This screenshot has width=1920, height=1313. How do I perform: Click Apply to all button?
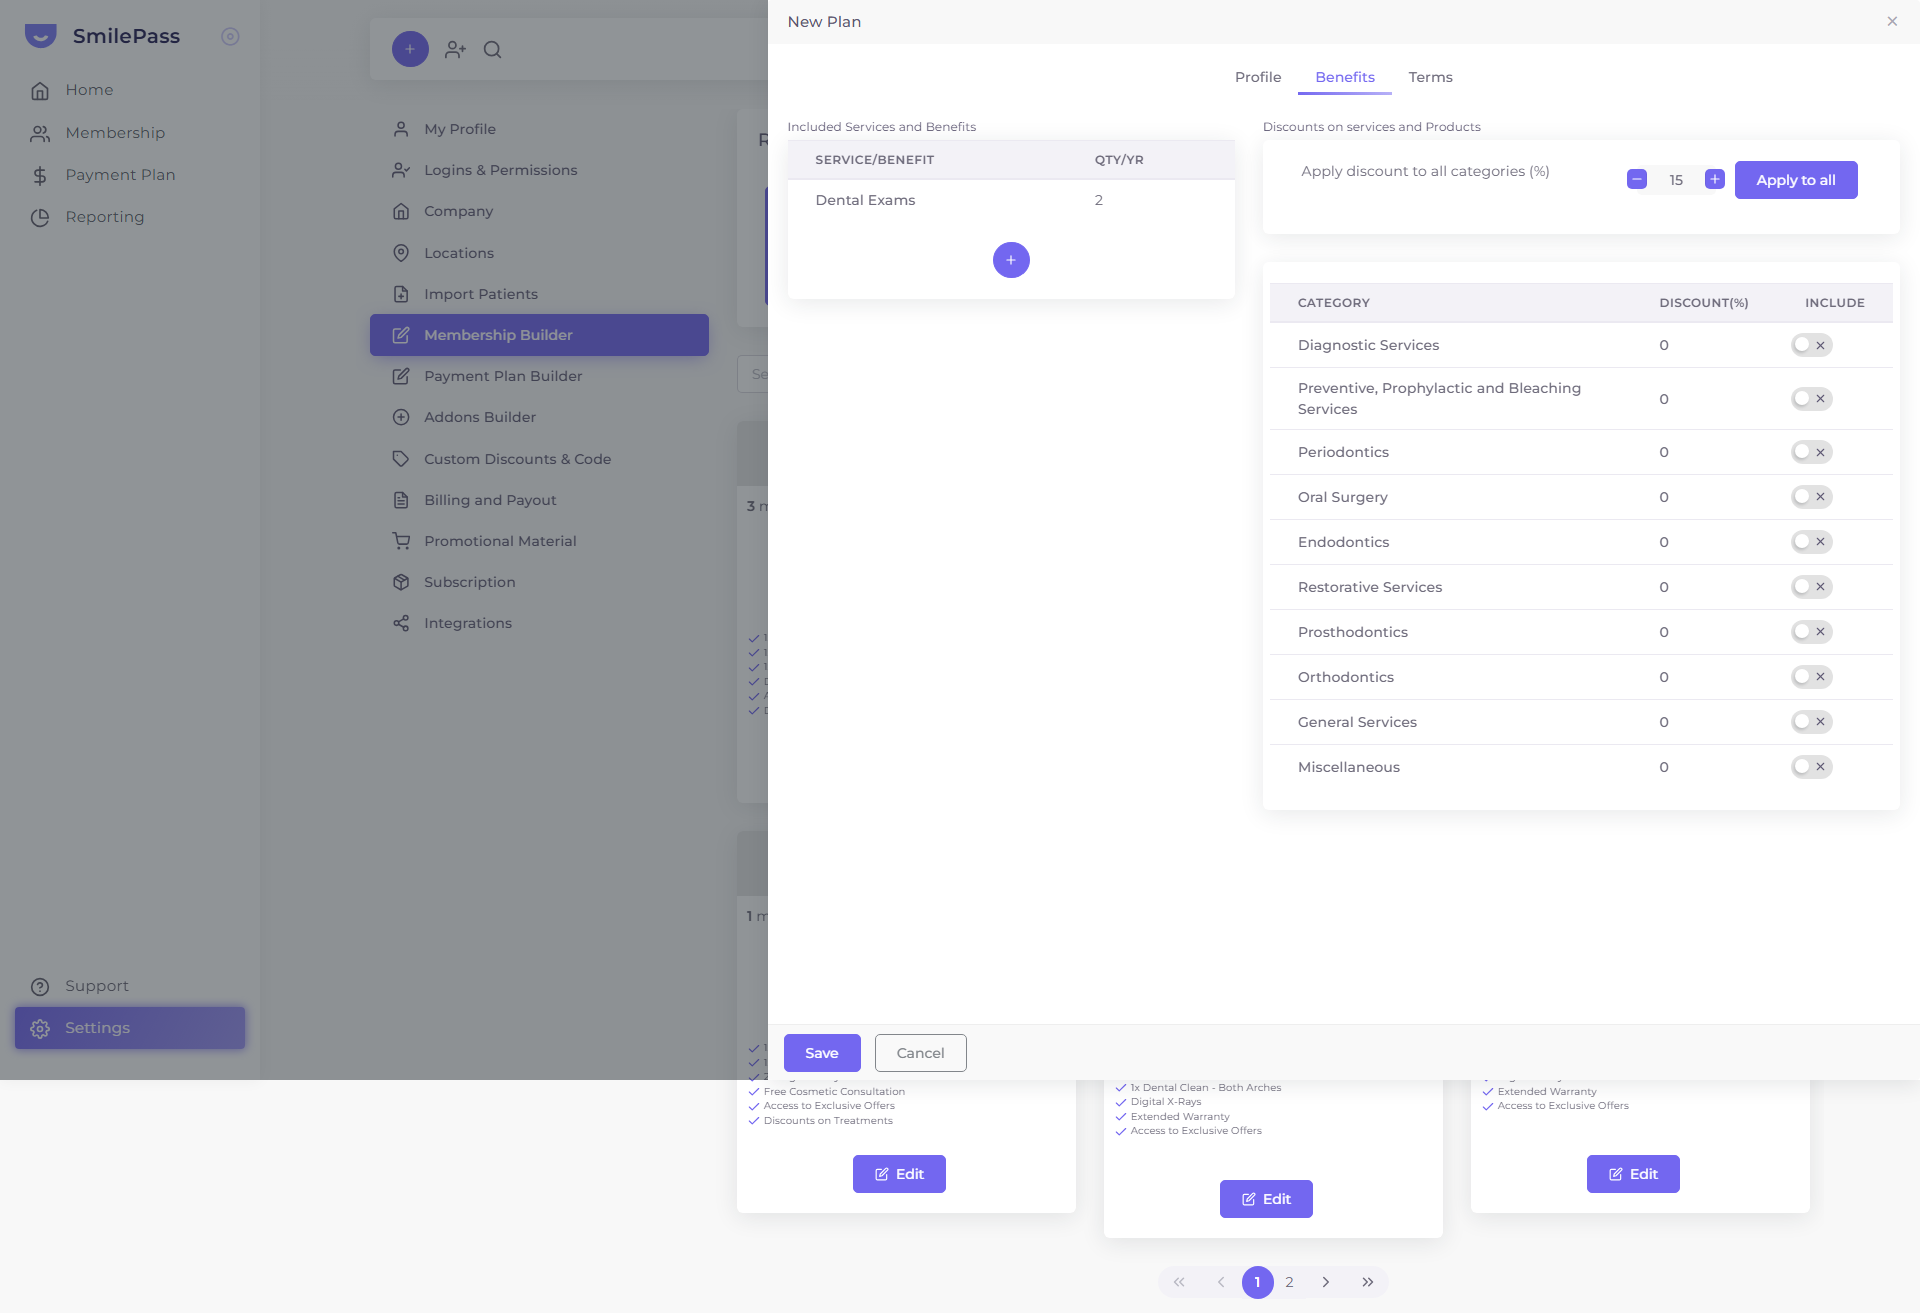point(1796,180)
